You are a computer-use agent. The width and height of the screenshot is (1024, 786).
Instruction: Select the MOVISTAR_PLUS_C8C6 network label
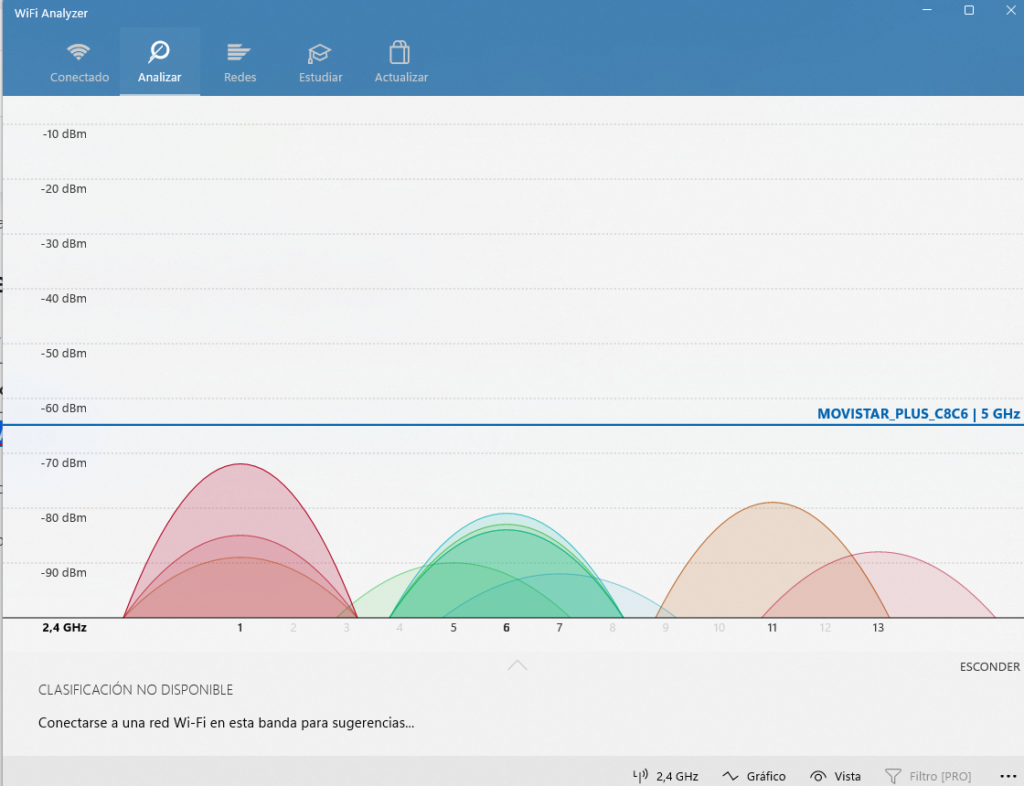917,413
